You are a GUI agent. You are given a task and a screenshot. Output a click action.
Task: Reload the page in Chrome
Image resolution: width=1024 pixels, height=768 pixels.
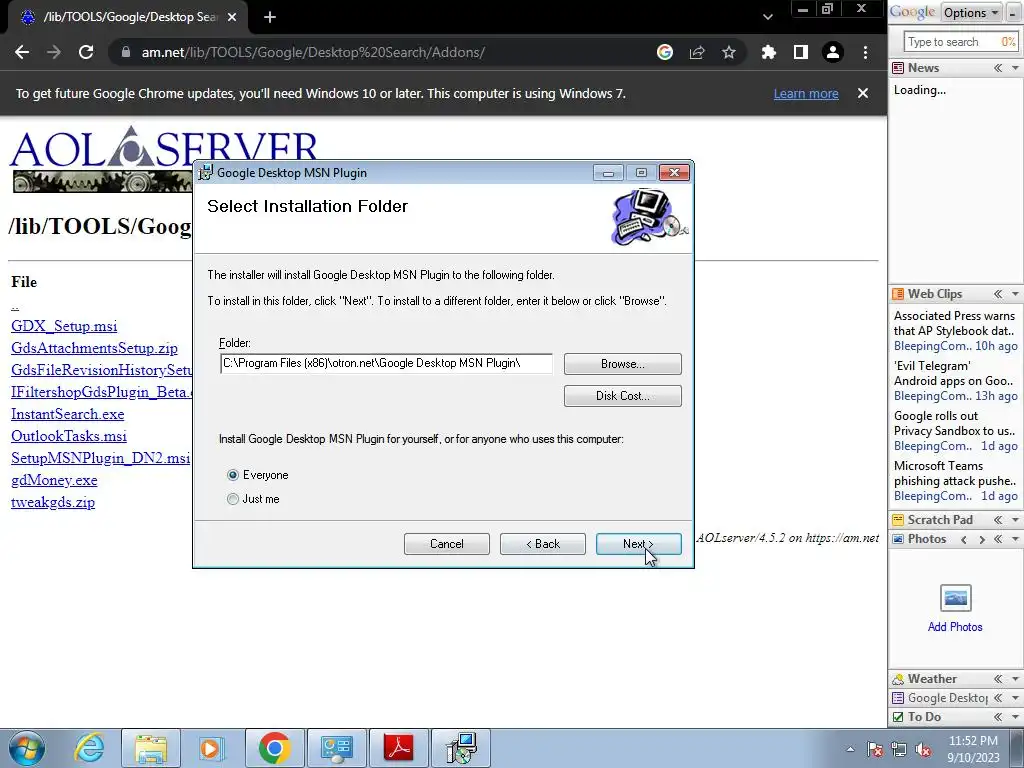86,52
